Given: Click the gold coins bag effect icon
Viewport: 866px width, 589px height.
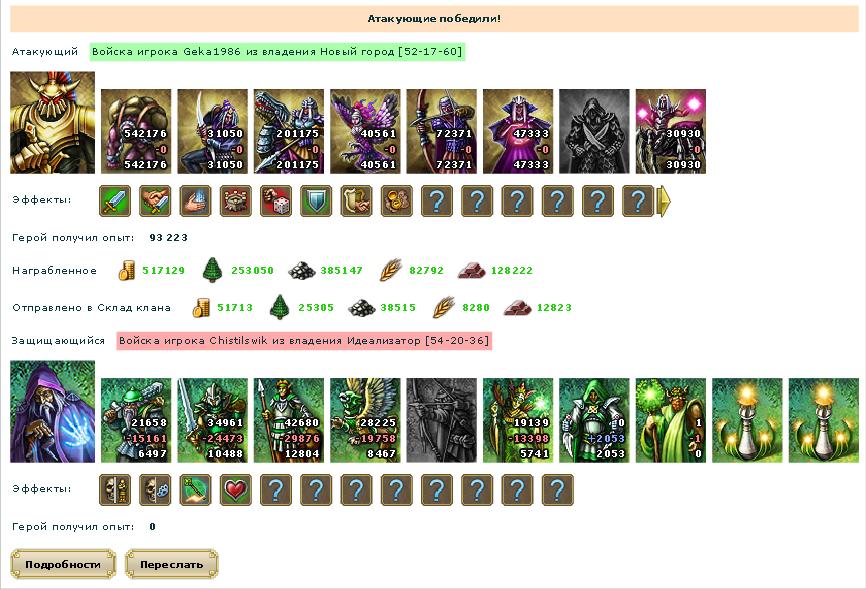Looking at the screenshot, I should coord(397,201).
